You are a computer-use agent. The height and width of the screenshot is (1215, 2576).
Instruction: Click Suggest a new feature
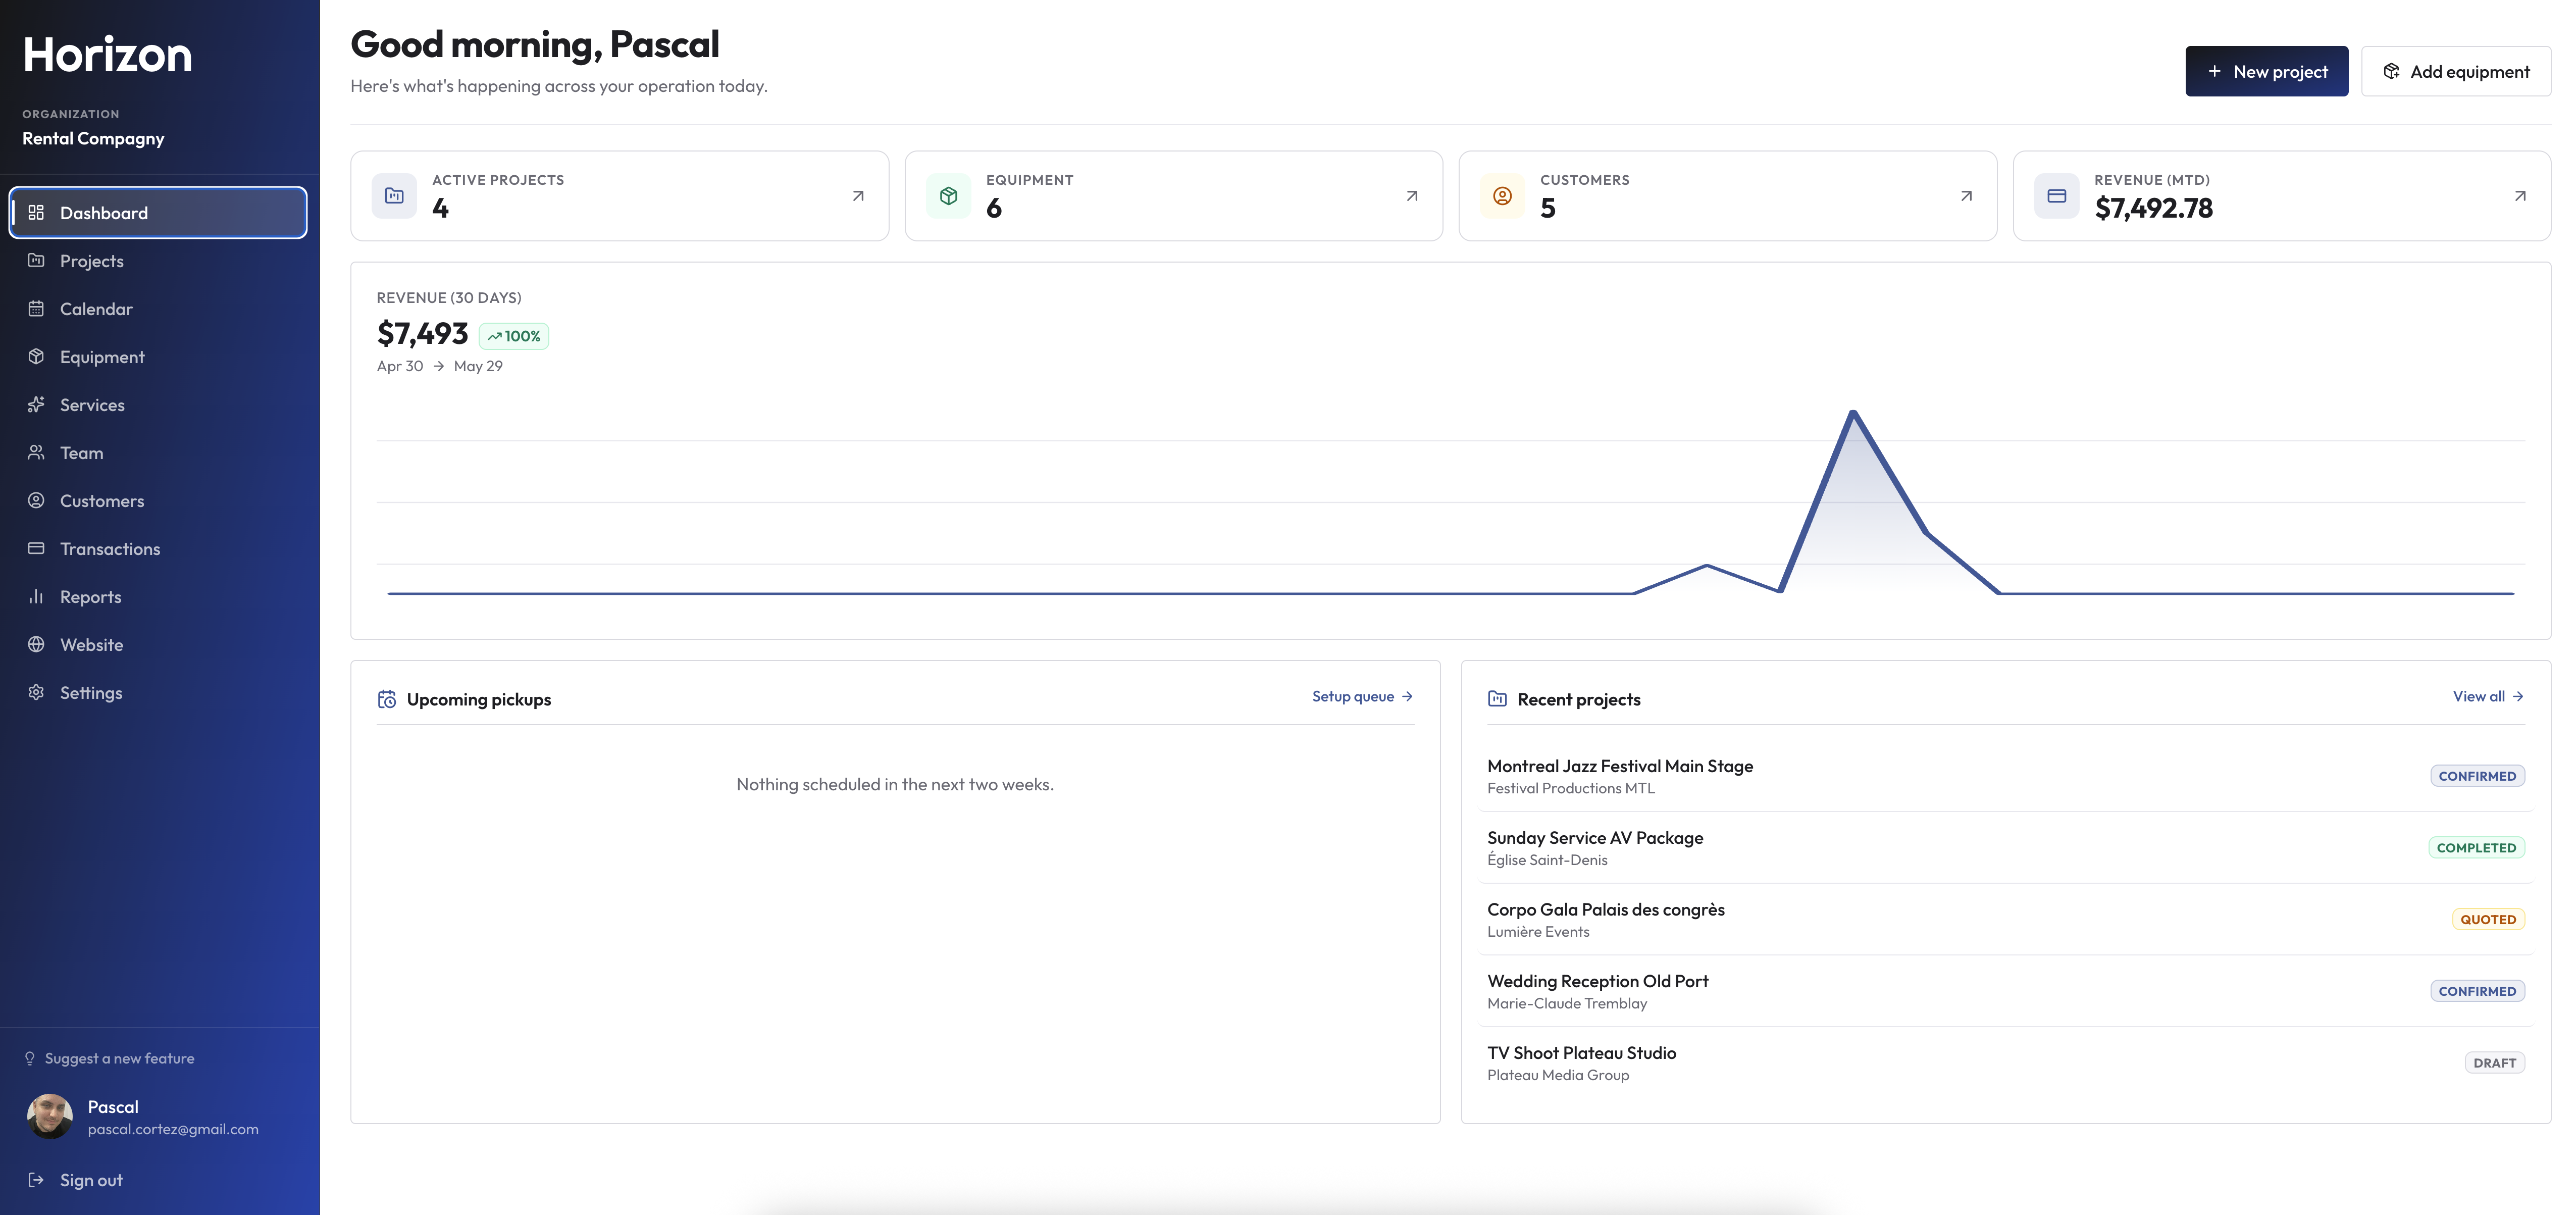109,1058
